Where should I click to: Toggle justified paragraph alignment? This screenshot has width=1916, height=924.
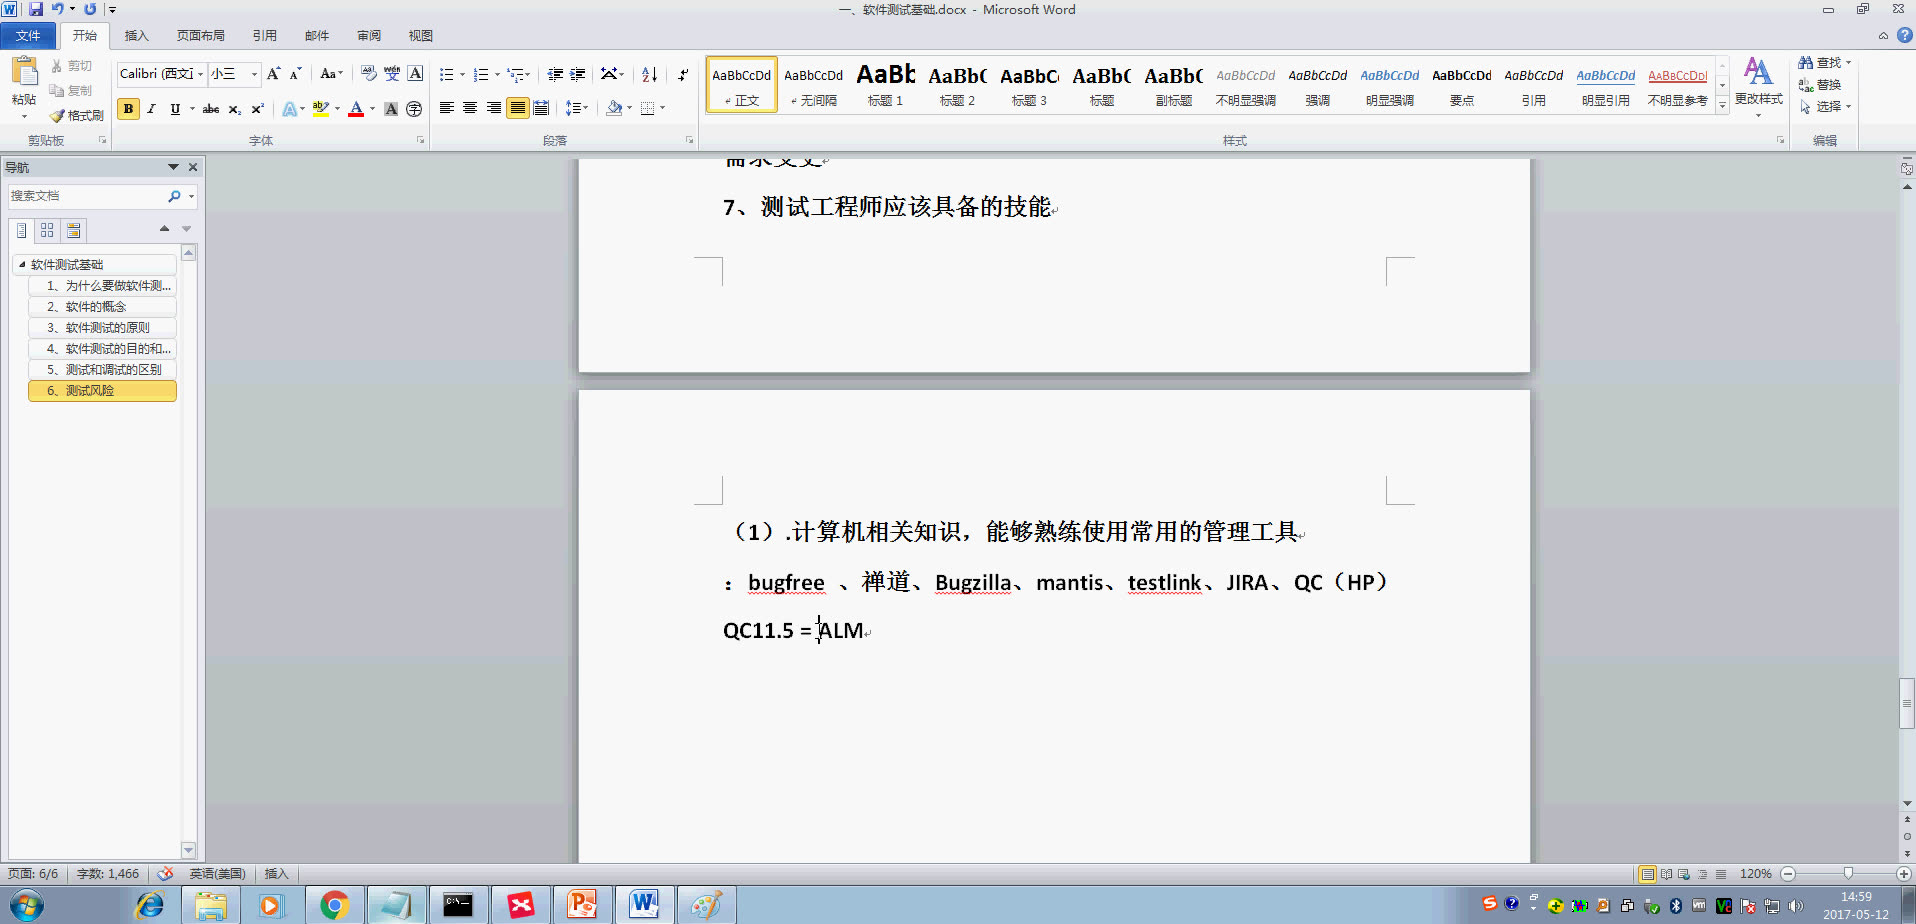point(517,108)
